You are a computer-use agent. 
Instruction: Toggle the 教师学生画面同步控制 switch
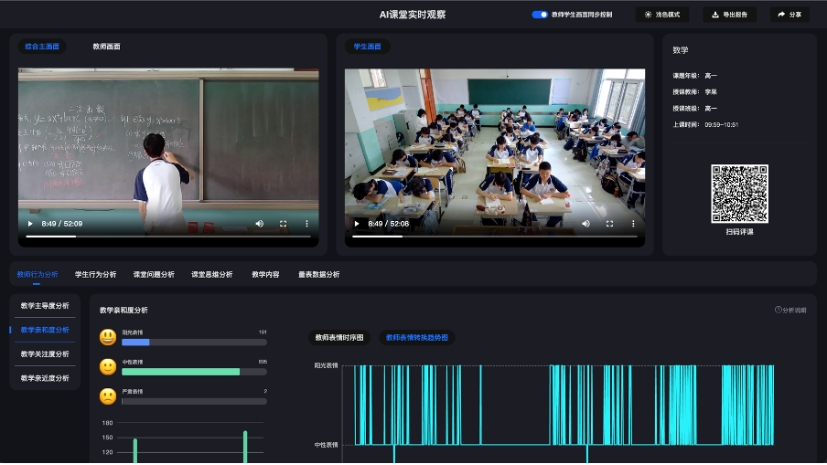click(539, 15)
